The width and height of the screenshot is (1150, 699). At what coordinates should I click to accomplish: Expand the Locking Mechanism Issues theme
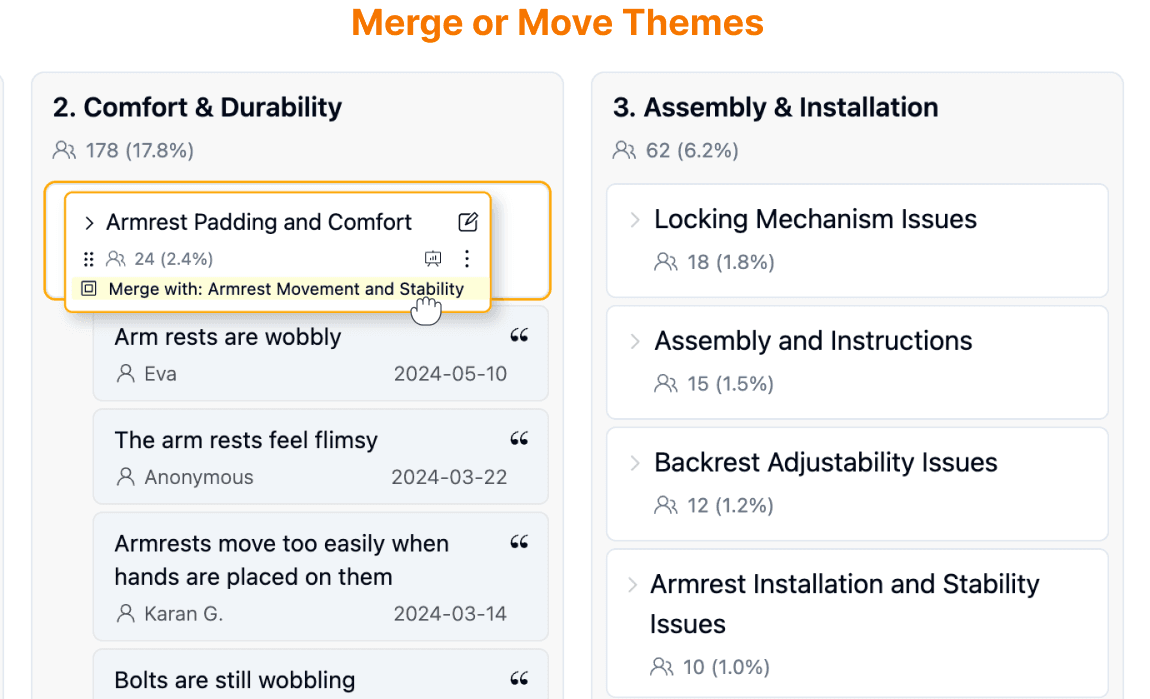click(x=634, y=219)
